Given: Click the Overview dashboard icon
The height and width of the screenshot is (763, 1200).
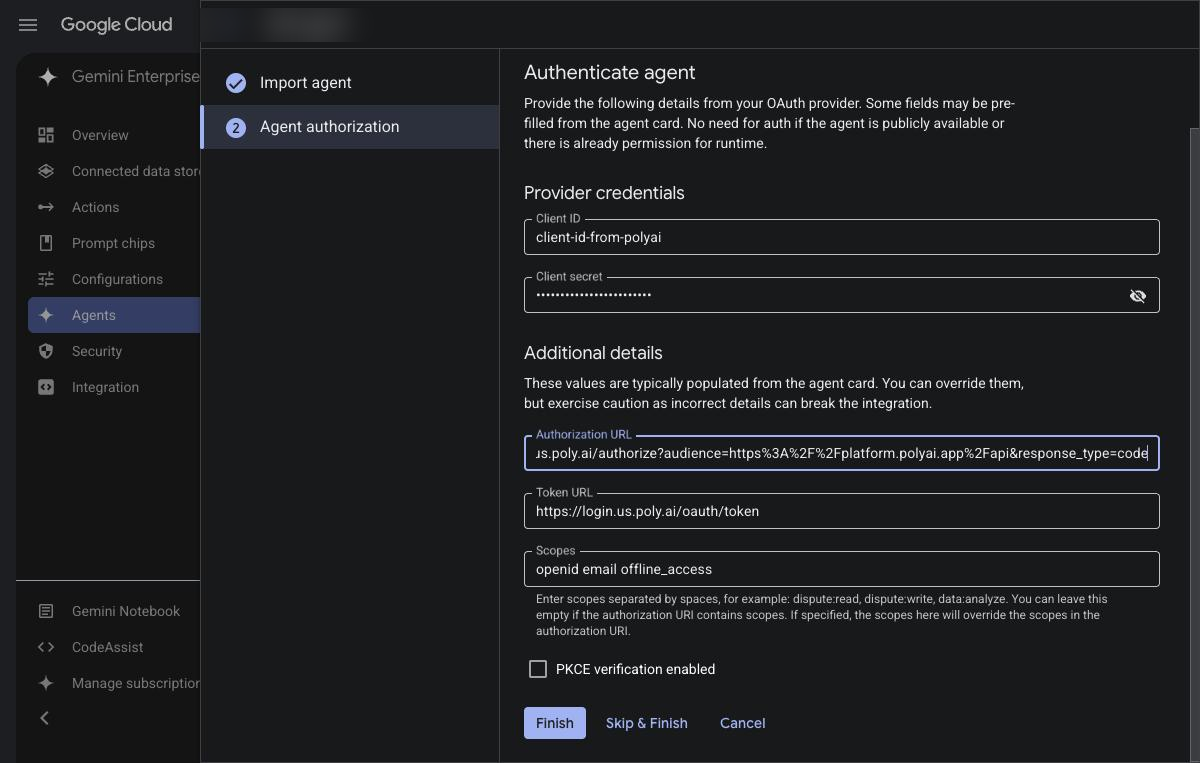Looking at the screenshot, I should [46, 135].
